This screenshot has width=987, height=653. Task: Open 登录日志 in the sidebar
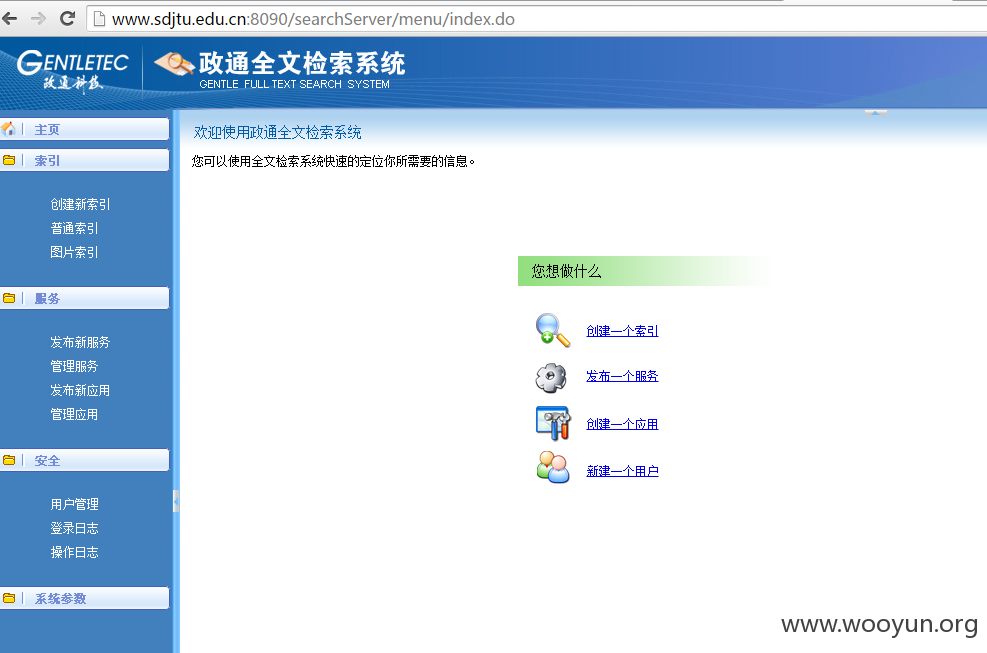tap(74, 528)
